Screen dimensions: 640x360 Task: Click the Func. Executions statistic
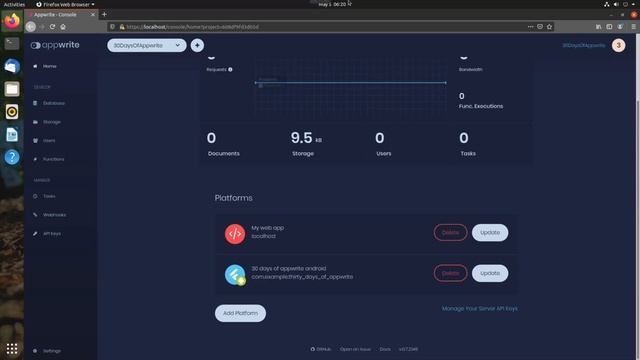click(x=481, y=101)
